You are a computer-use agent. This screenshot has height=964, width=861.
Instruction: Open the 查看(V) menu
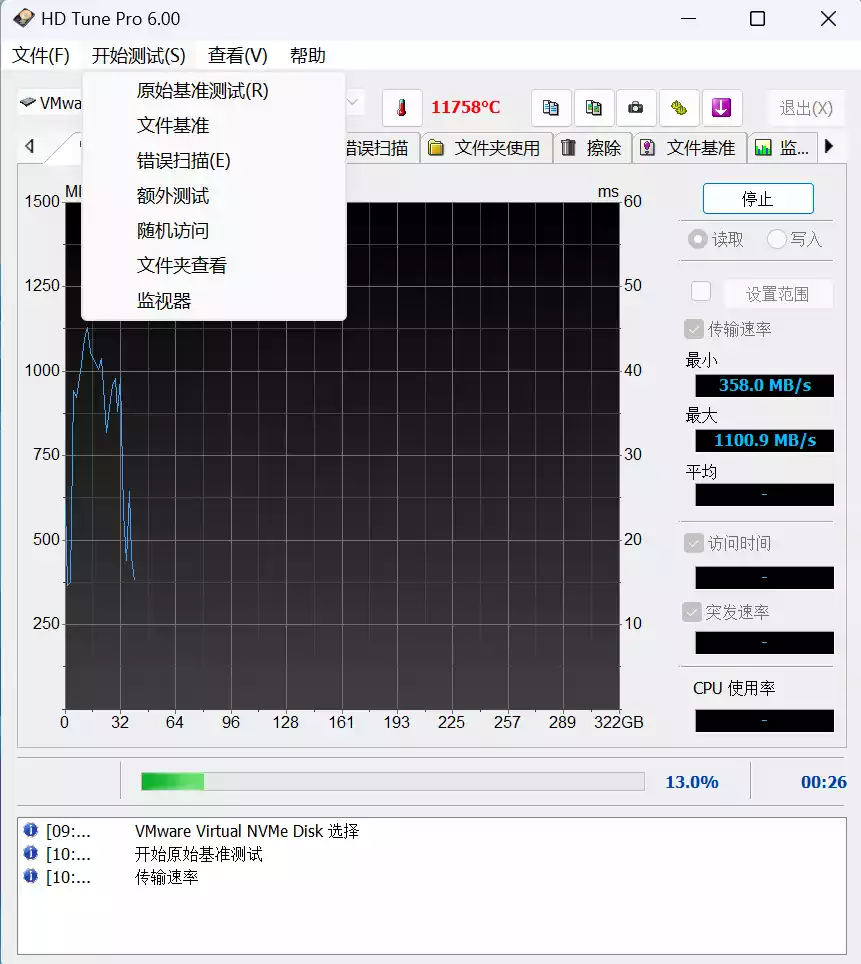237,56
